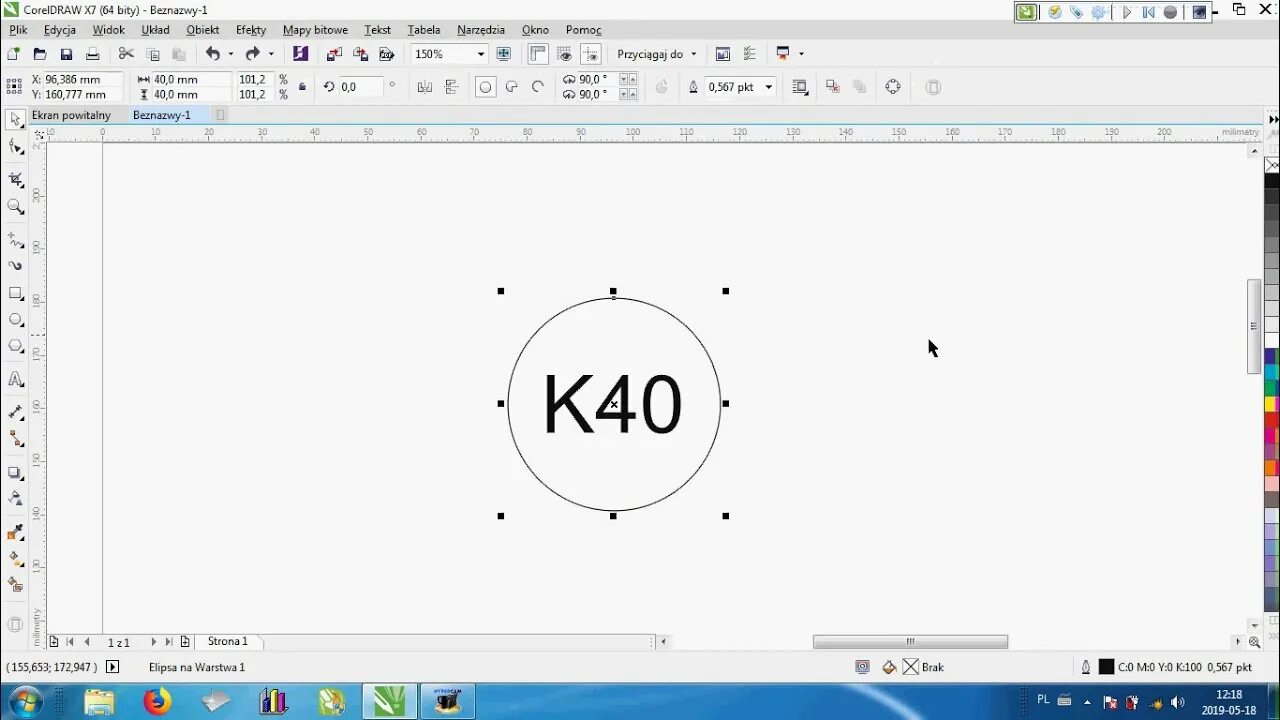Click the Undo icon
Image resolution: width=1280 pixels, height=720 pixels.
click(213, 53)
